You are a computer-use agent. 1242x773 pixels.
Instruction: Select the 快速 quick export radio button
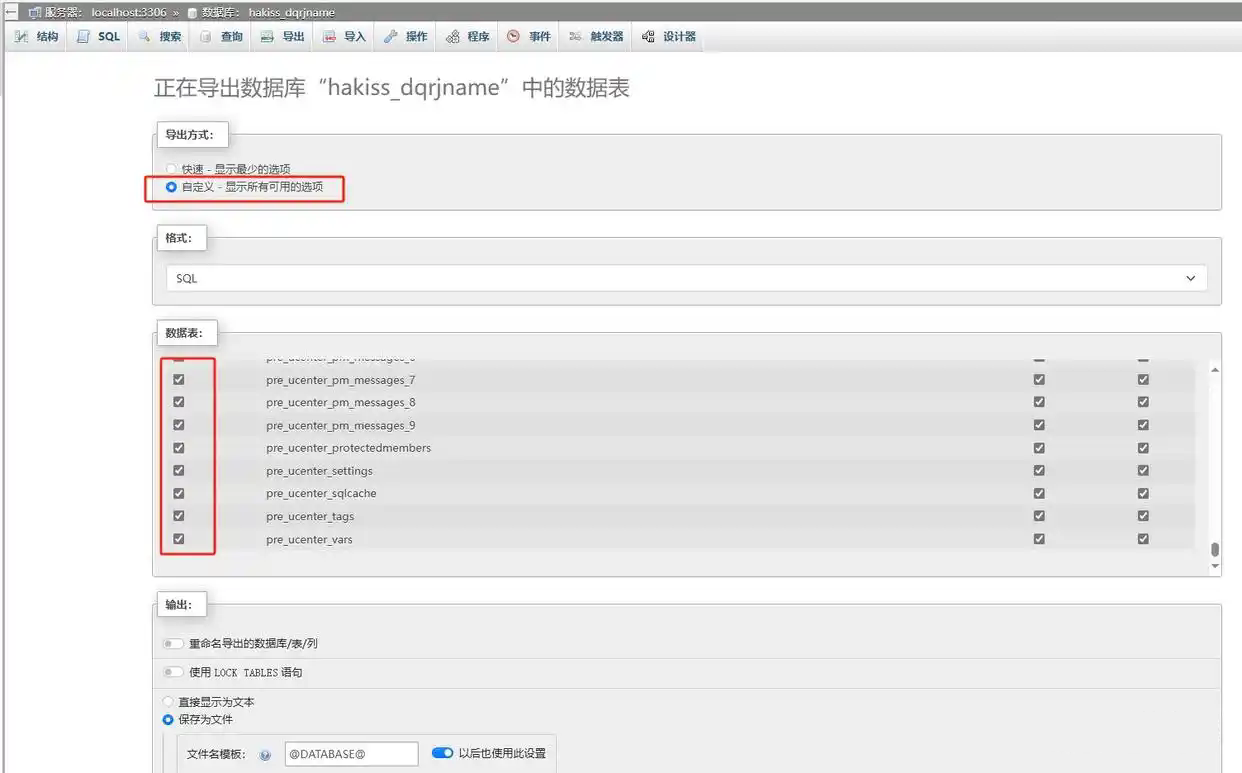click(170, 169)
